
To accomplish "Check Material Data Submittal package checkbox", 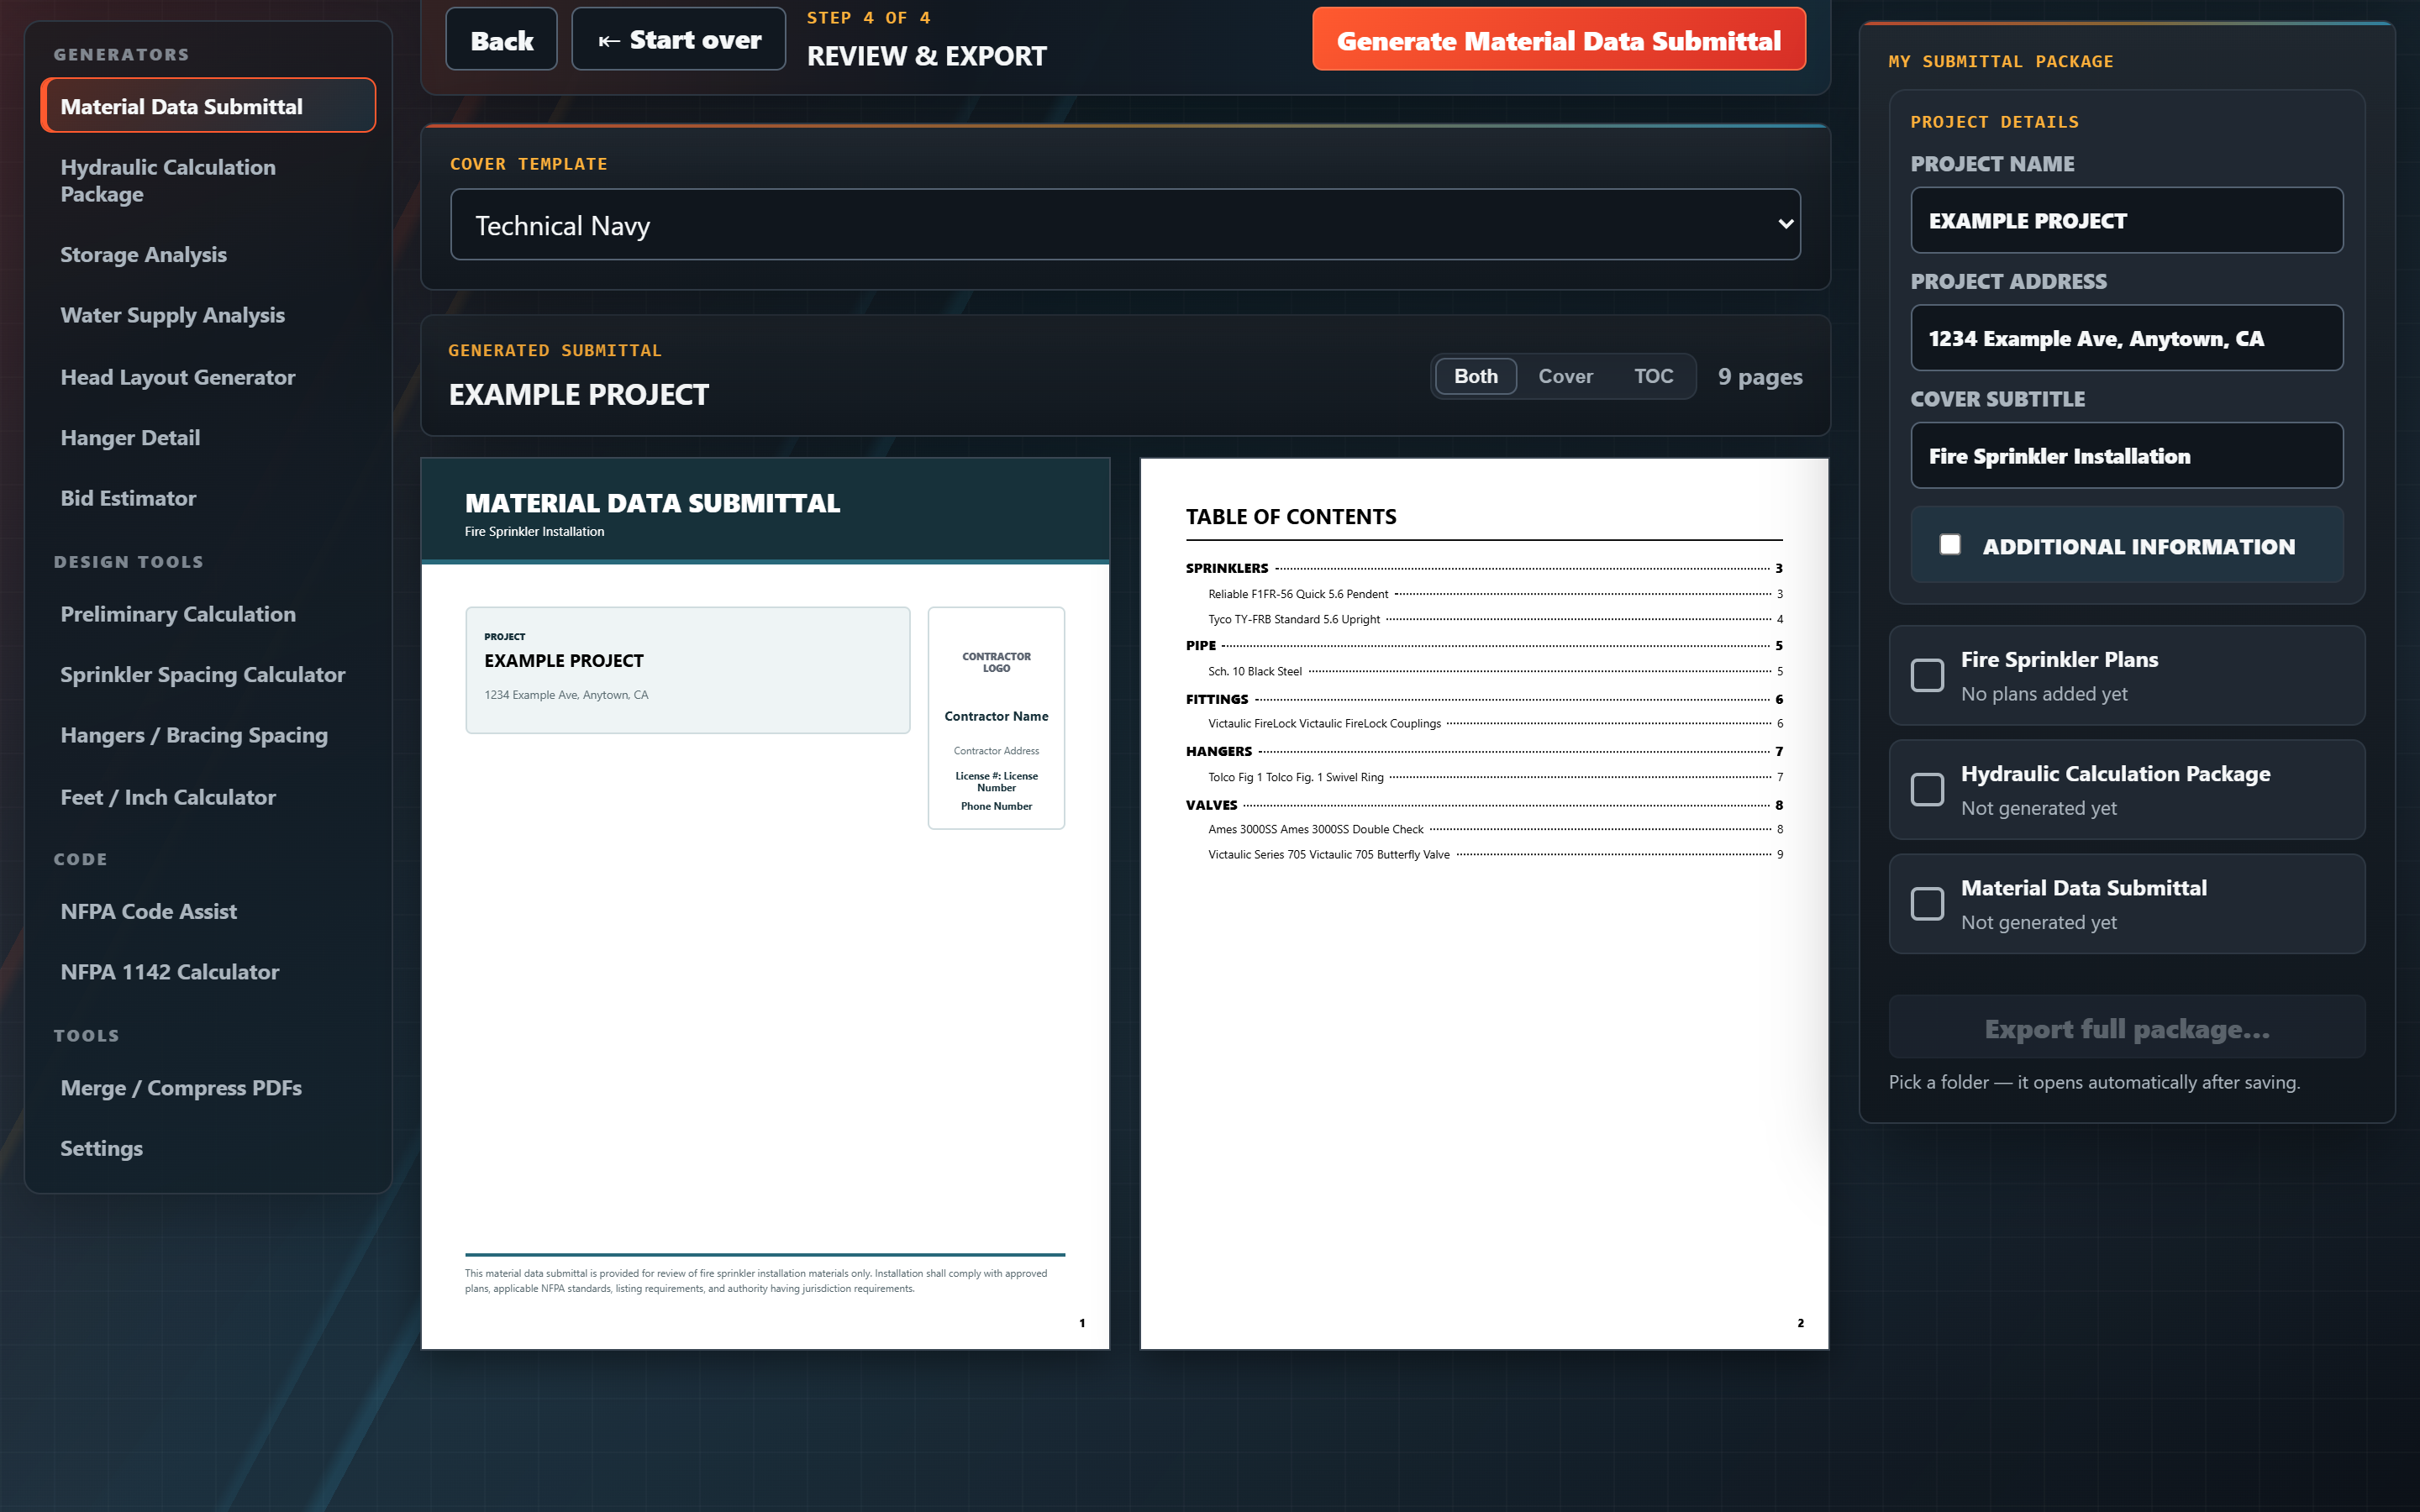I will [1927, 903].
